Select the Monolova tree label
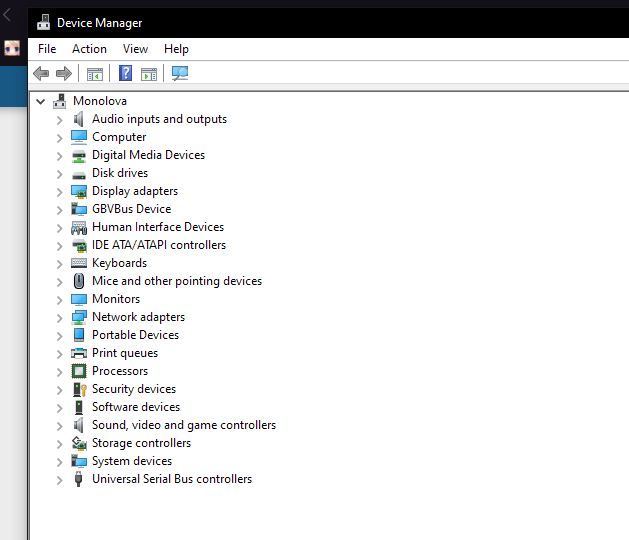The width and height of the screenshot is (629, 540). pyautogui.click(x=100, y=101)
